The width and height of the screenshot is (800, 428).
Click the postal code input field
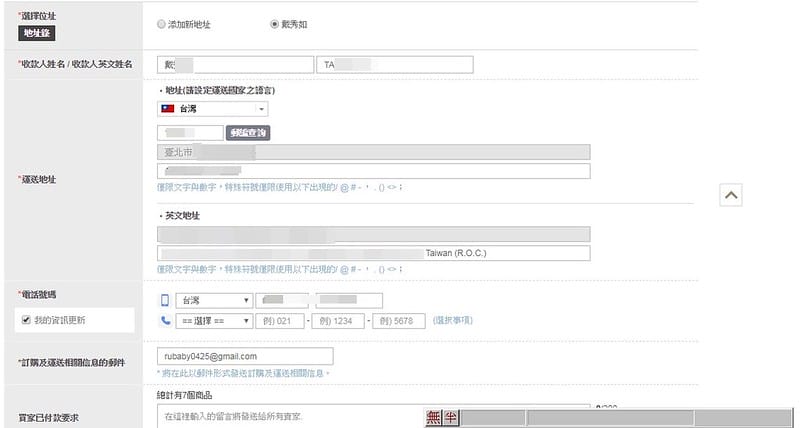(x=190, y=132)
